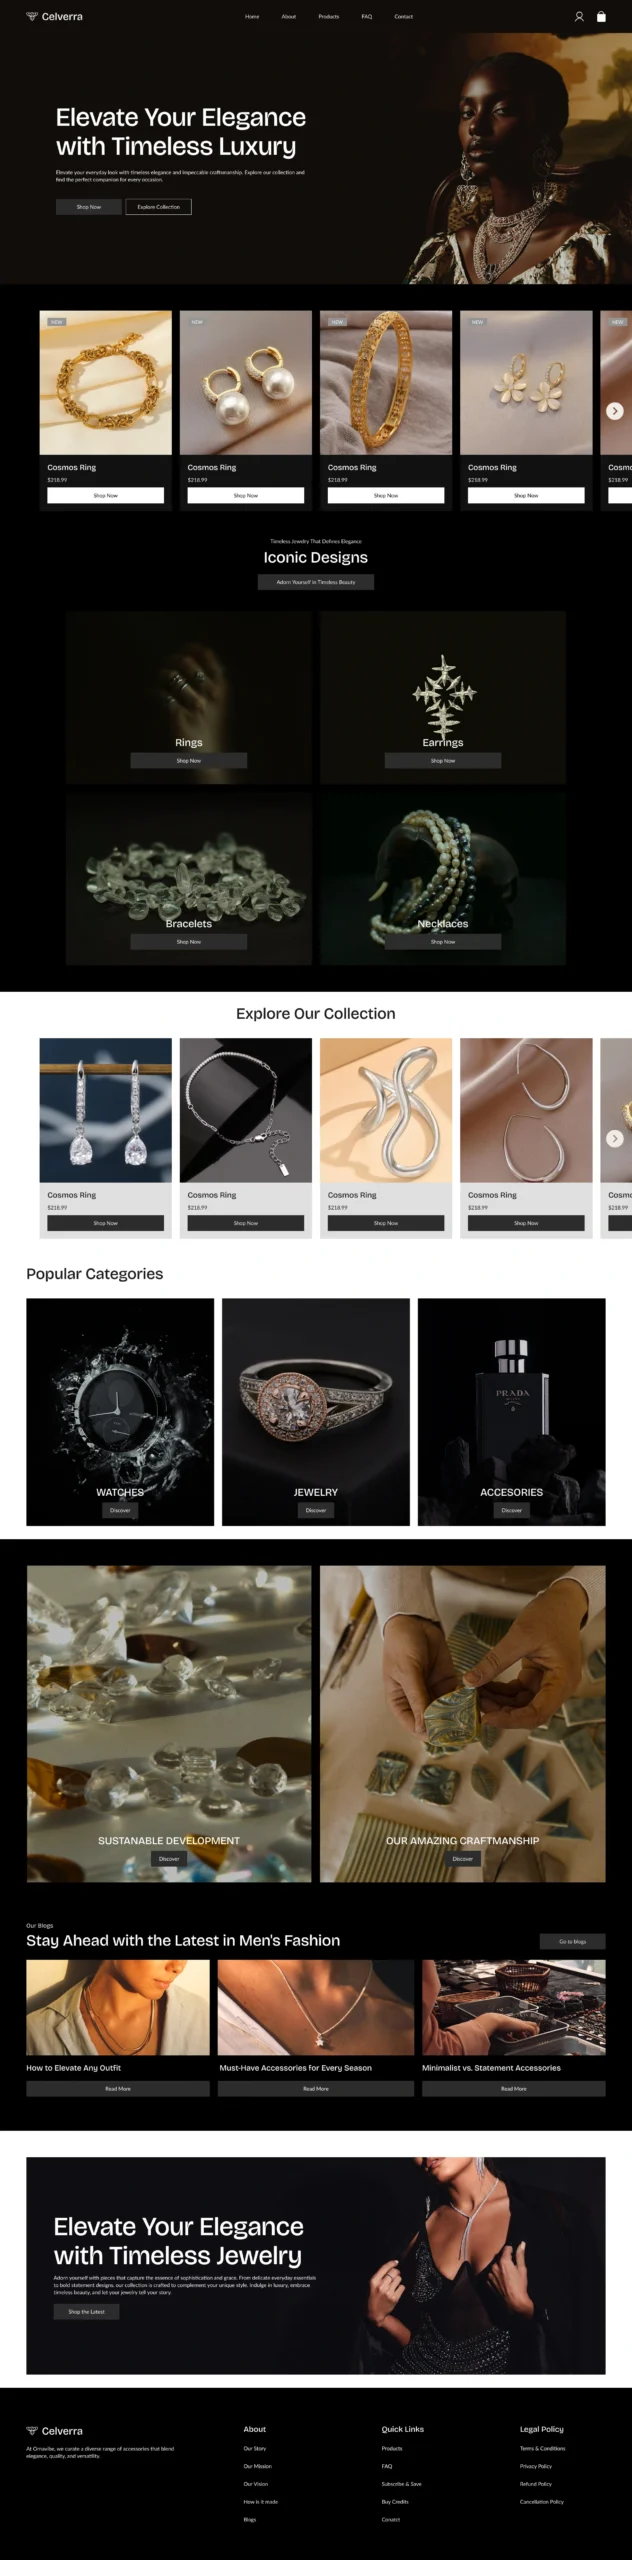
Task: Read More on Minimalist vs. Statement Accessories
Action: point(514,2088)
